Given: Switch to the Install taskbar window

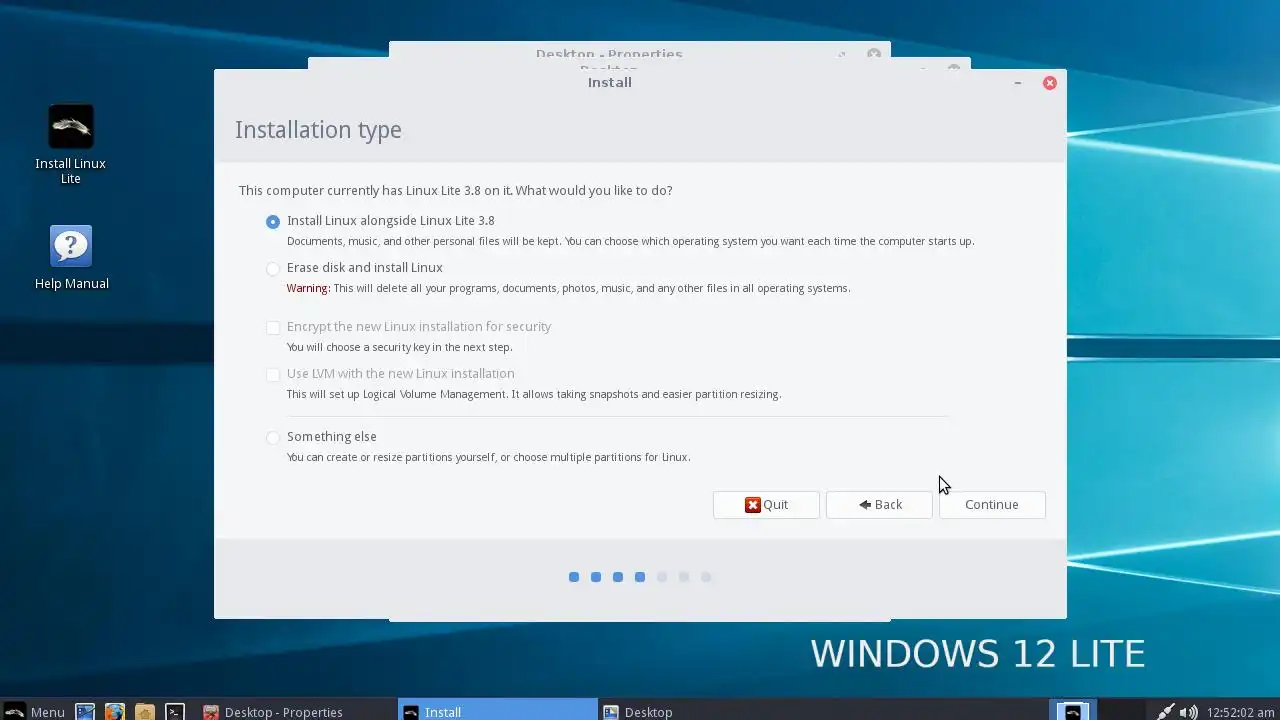Looking at the screenshot, I should click(x=496, y=711).
